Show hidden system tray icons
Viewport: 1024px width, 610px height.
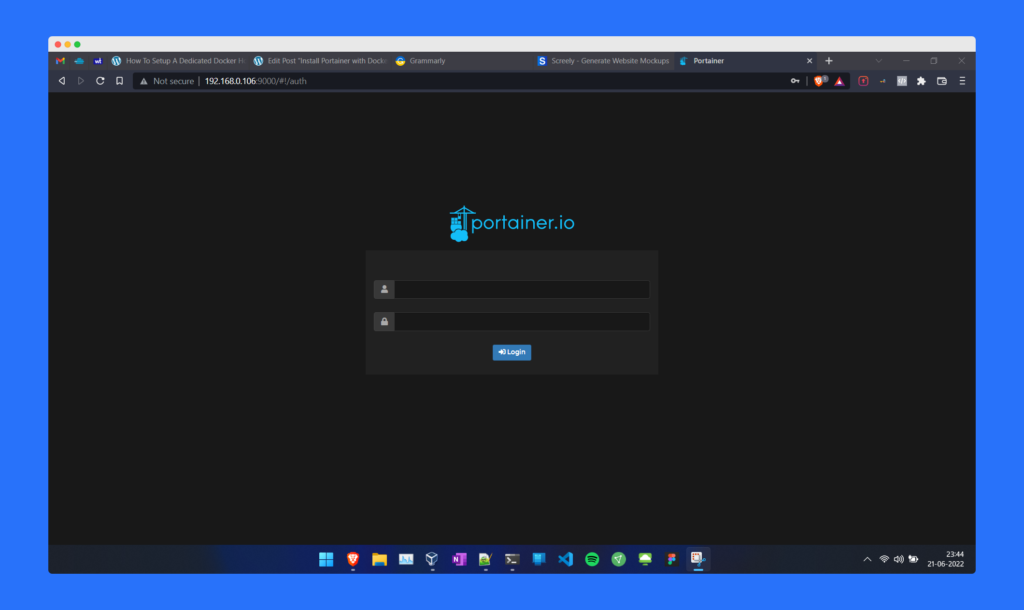click(867, 559)
